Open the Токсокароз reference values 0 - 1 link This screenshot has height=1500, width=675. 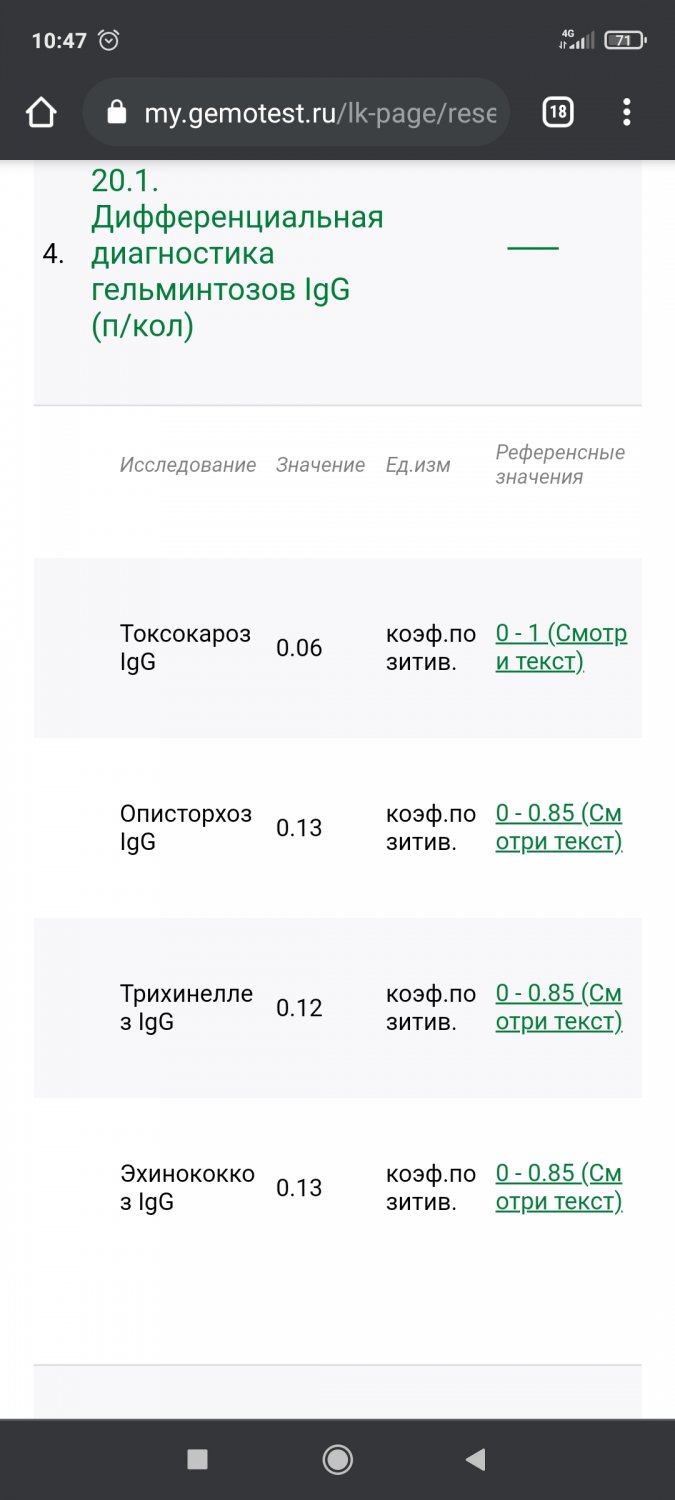tap(561, 647)
